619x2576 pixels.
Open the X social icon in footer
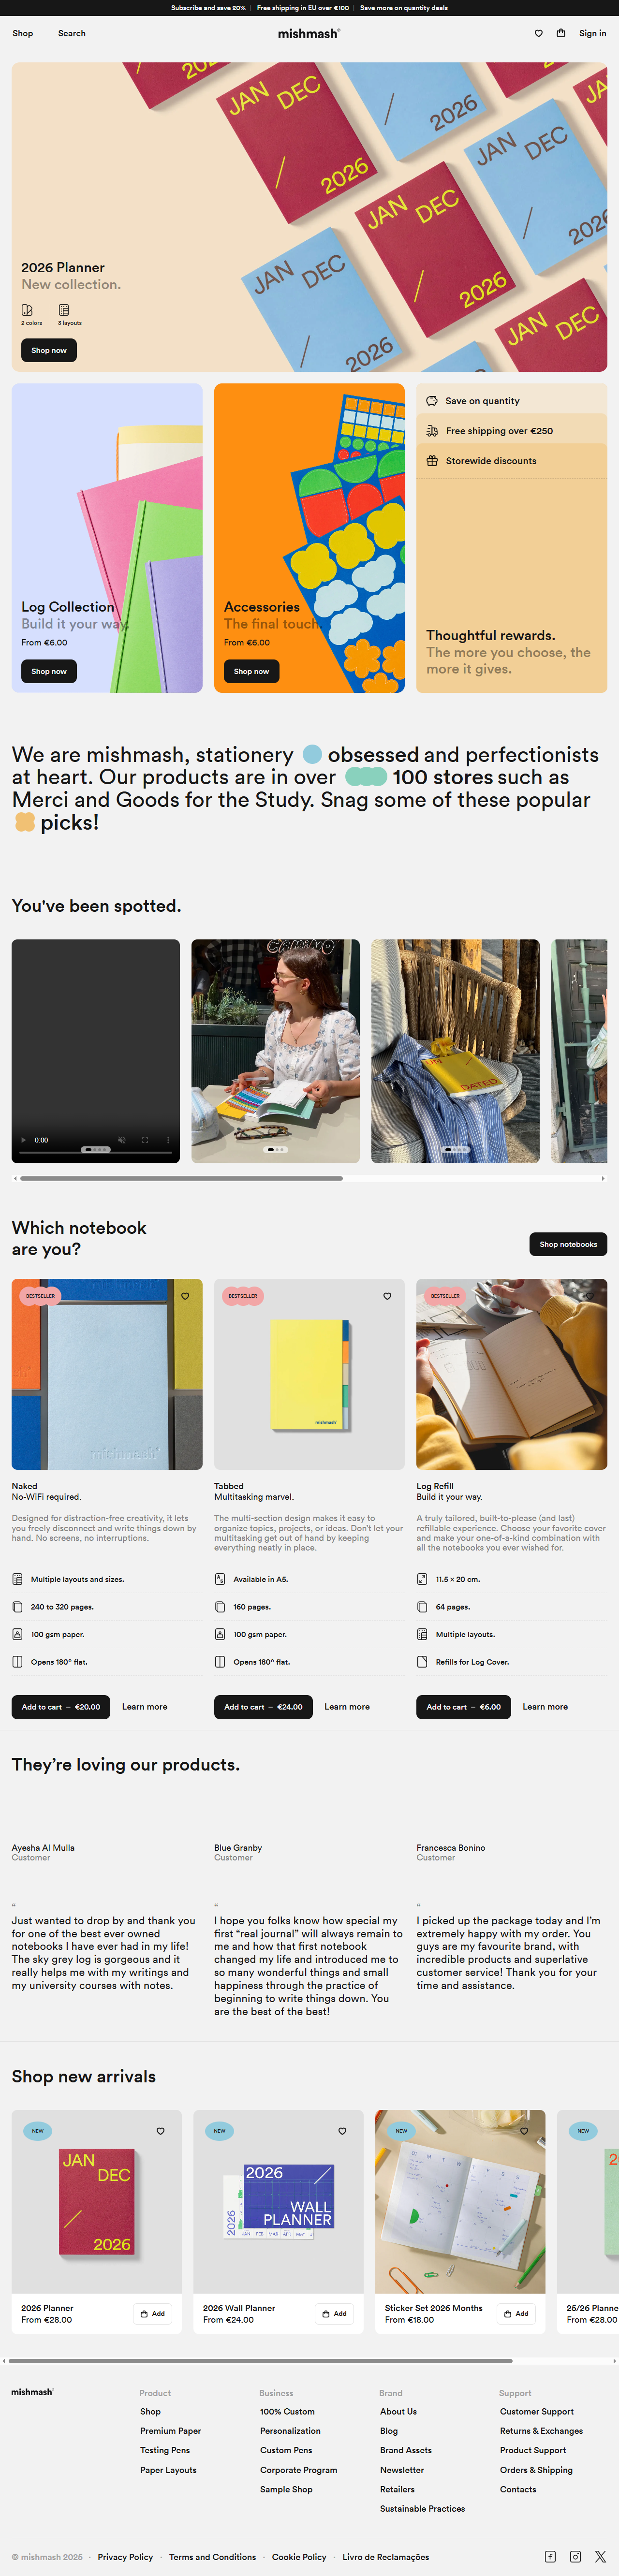[600, 2556]
